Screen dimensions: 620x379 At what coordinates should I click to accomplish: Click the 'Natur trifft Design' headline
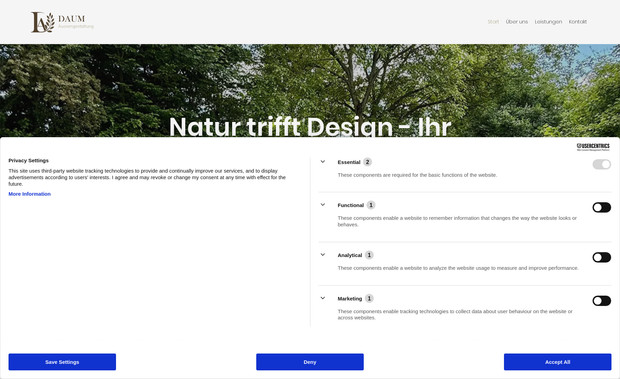[310, 126]
